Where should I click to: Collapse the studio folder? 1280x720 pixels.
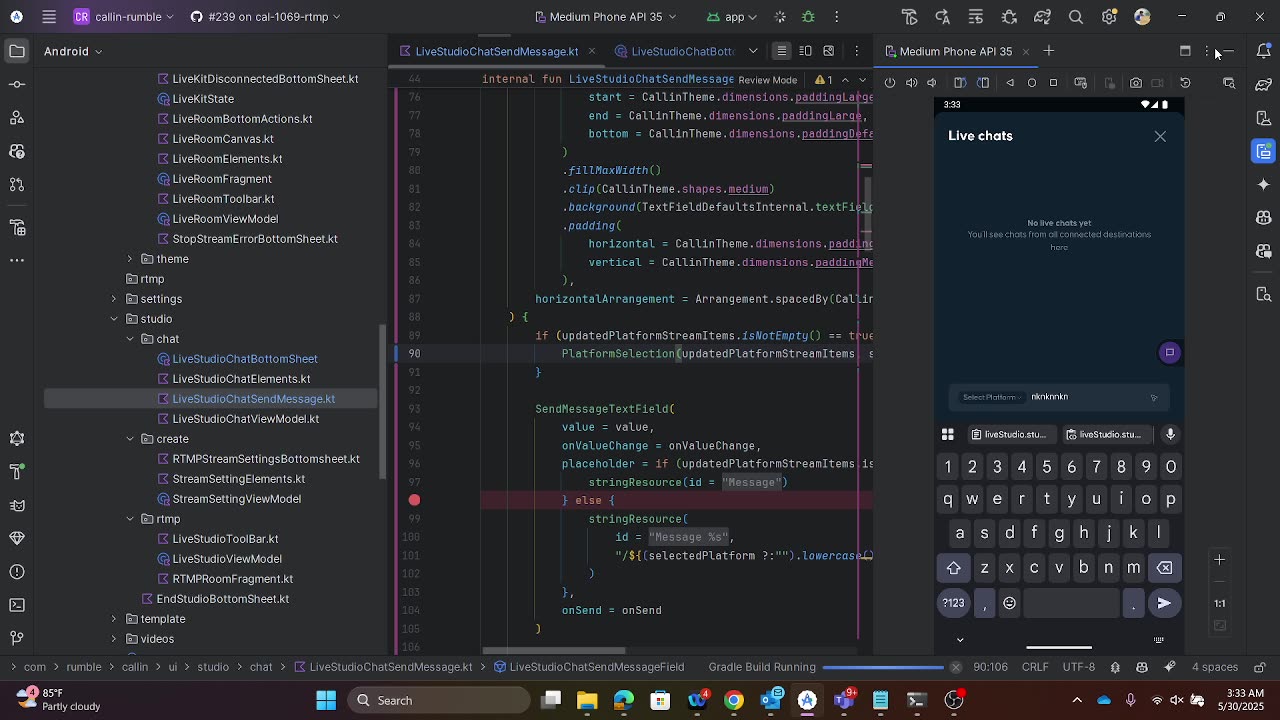tap(114, 319)
